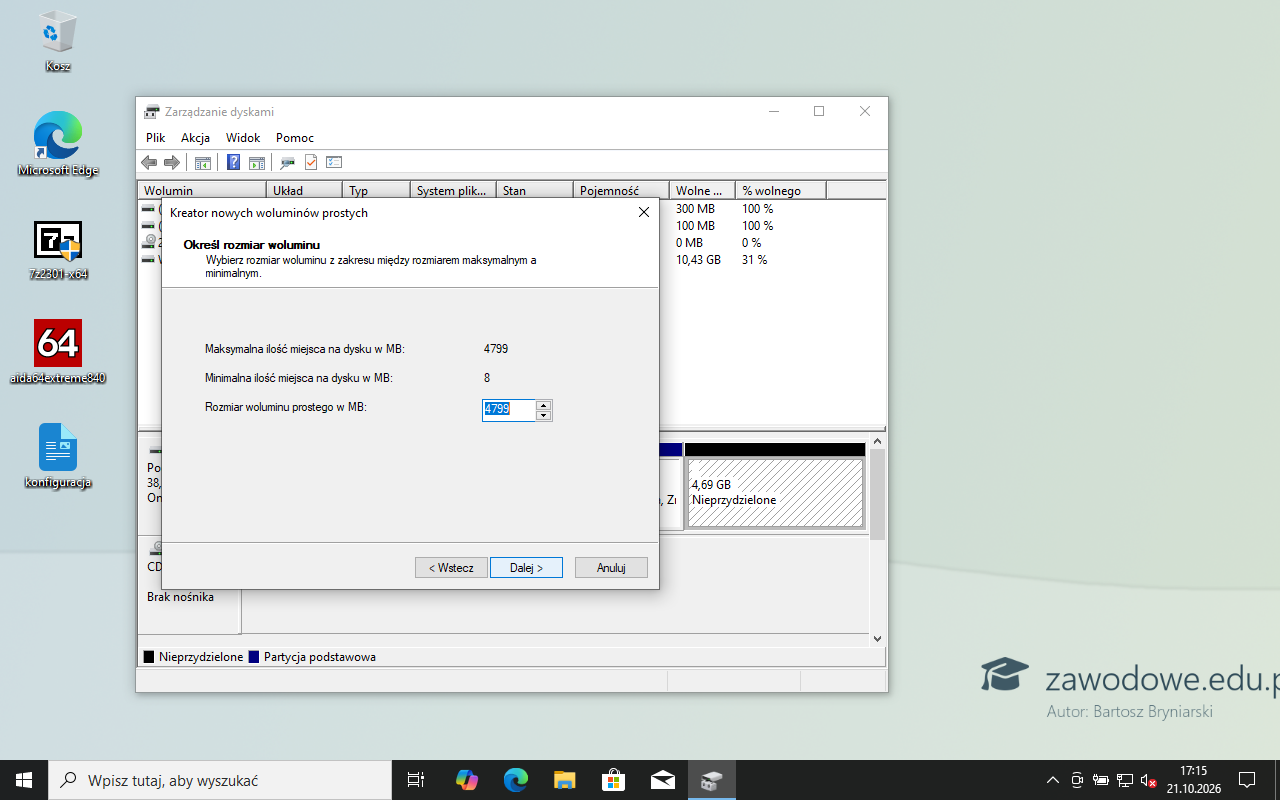Open Mail app from the taskbar

pyautogui.click(x=662, y=780)
